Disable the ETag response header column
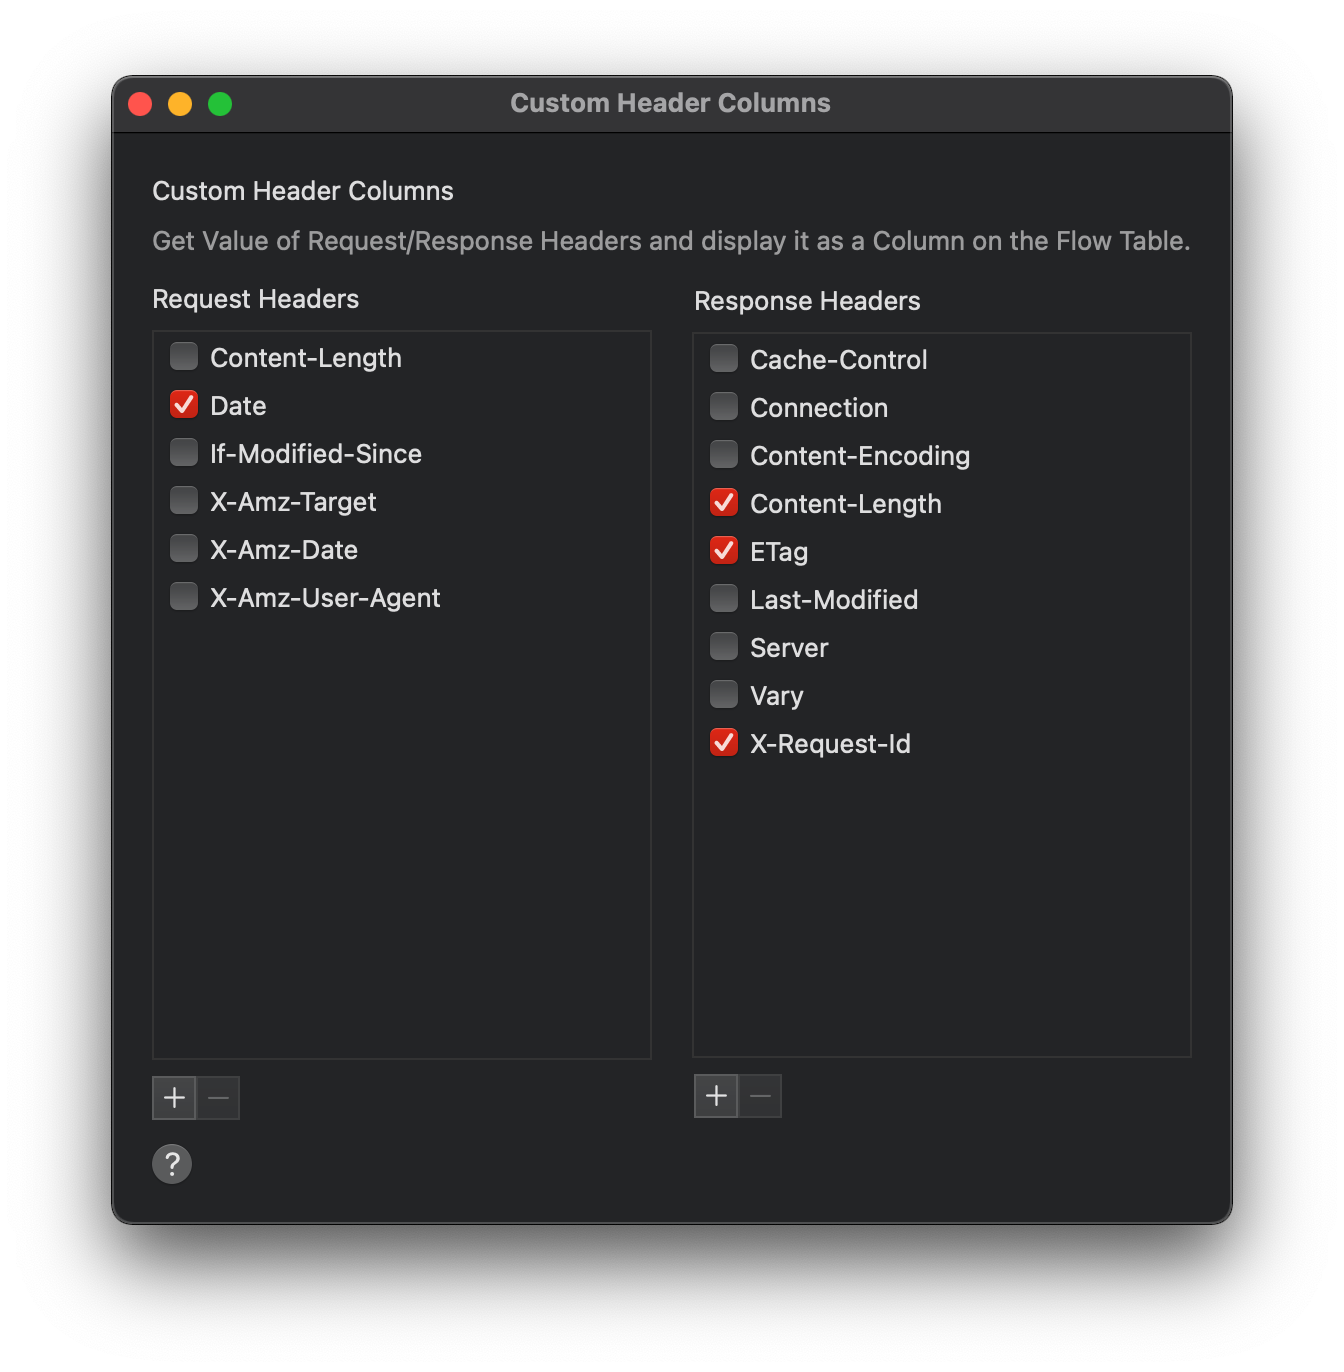1344x1372 pixels. click(x=723, y=550)
